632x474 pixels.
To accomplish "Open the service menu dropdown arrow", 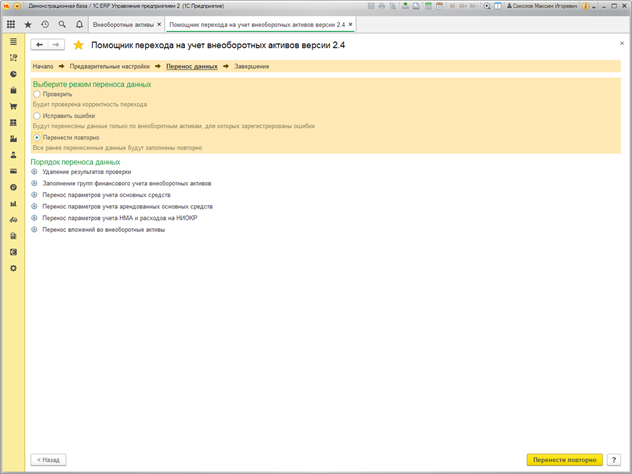I will click(594, 6).
